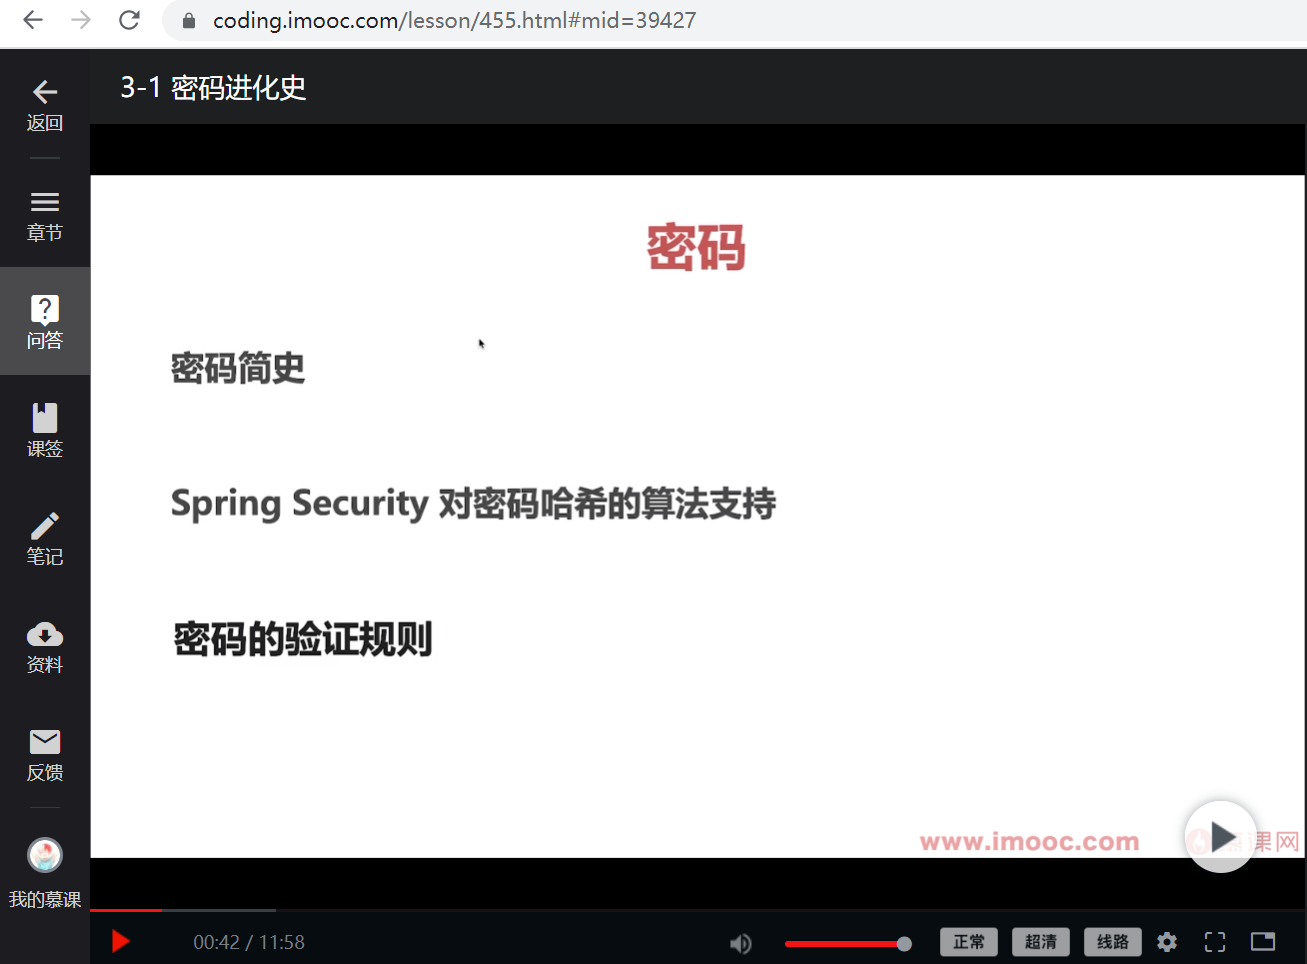Click the video progress bar
This screenshot has height=964, width=1307.
698,910
